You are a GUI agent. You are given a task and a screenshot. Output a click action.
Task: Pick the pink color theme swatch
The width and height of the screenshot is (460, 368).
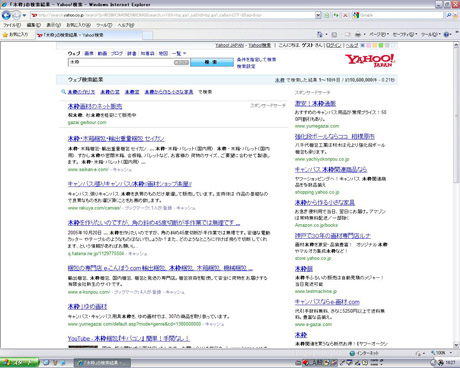pyautogui.click(x=369, y=45)
